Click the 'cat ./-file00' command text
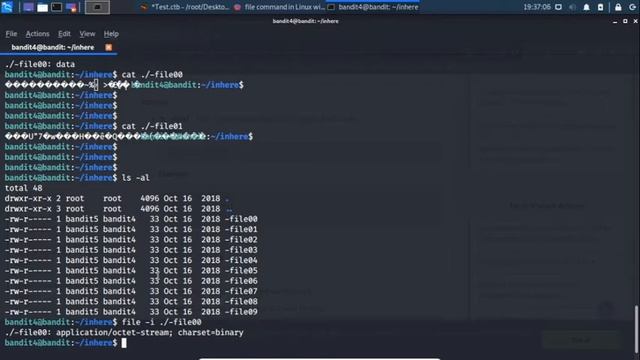The width and height of the screenshot is (640, 360). pyautogui.click(x=152, y=75)
